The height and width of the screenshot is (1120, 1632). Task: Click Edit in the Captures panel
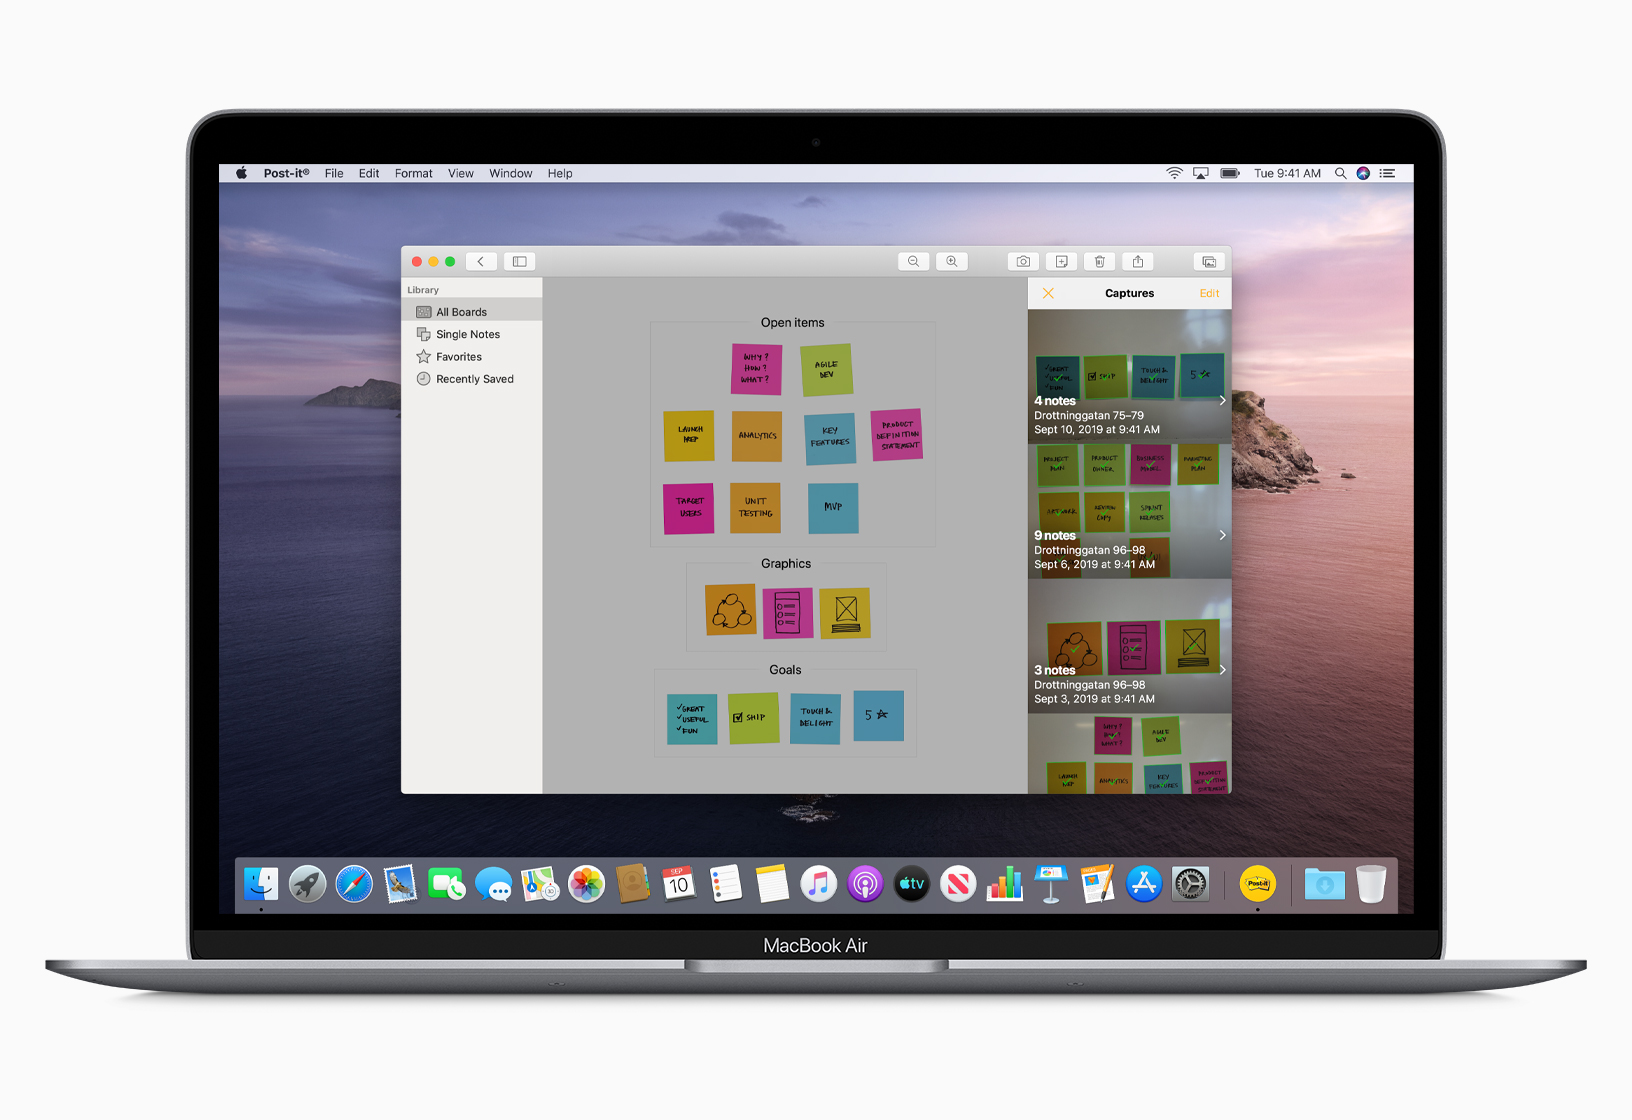[1208, 293]
